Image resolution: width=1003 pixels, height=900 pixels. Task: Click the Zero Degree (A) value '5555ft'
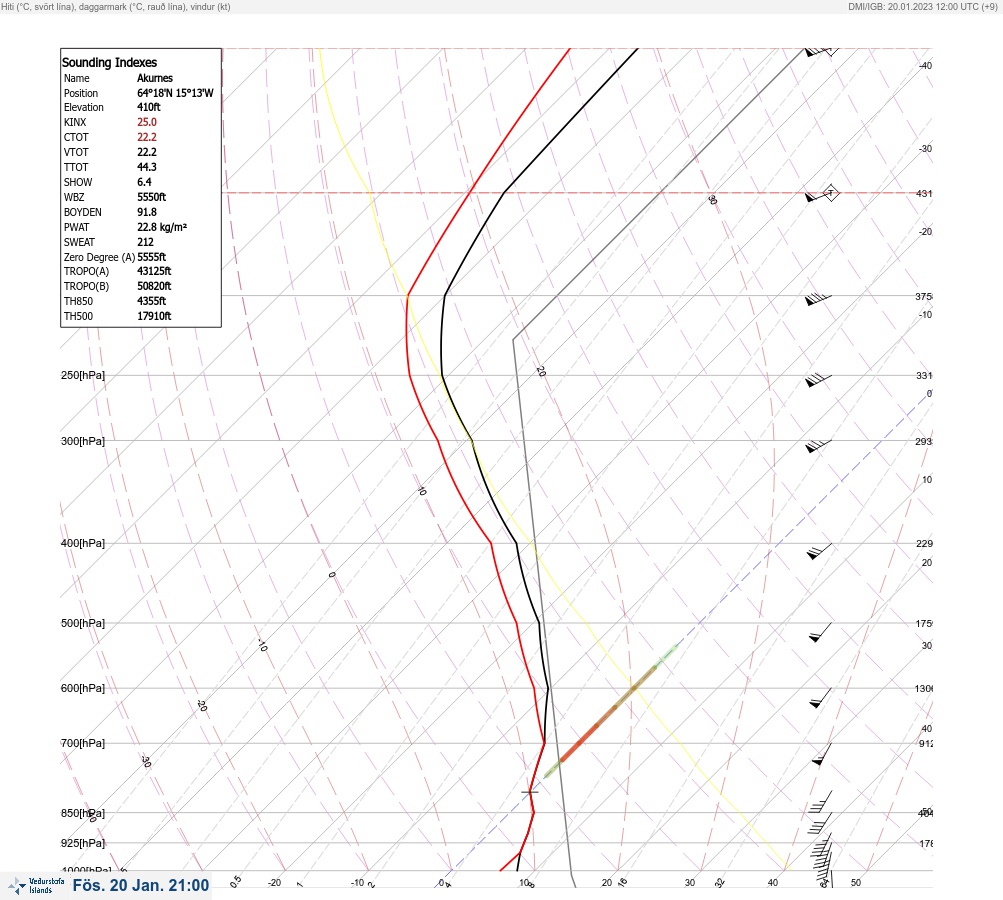[x=152, y=257]
